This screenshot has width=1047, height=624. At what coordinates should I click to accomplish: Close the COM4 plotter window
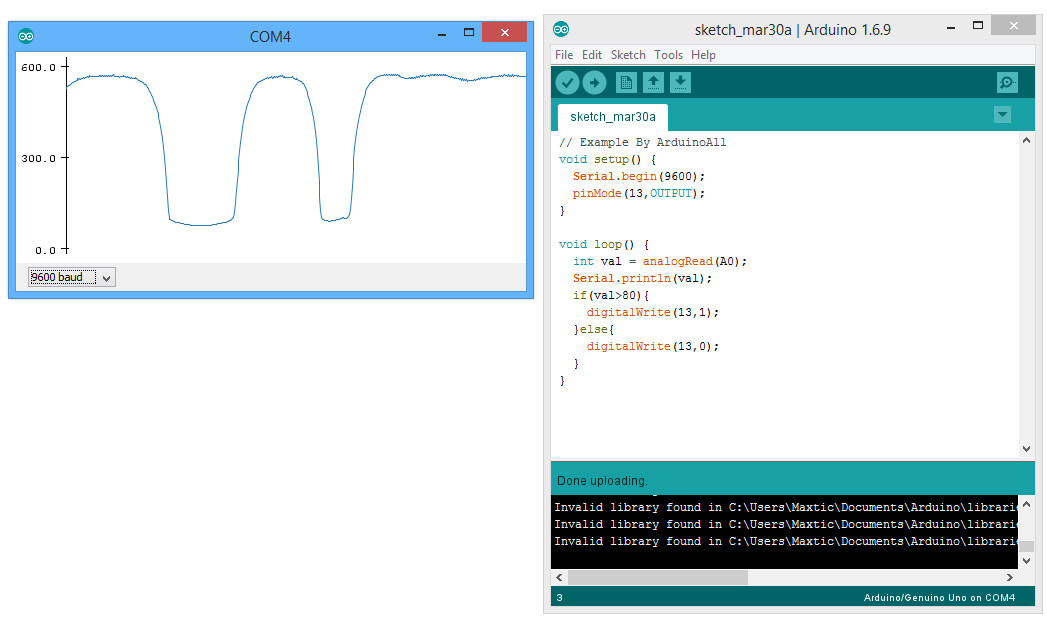505,33
